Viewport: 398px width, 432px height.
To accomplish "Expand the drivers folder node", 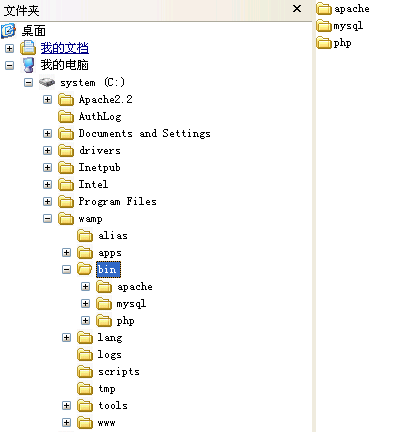I will 47,150.
